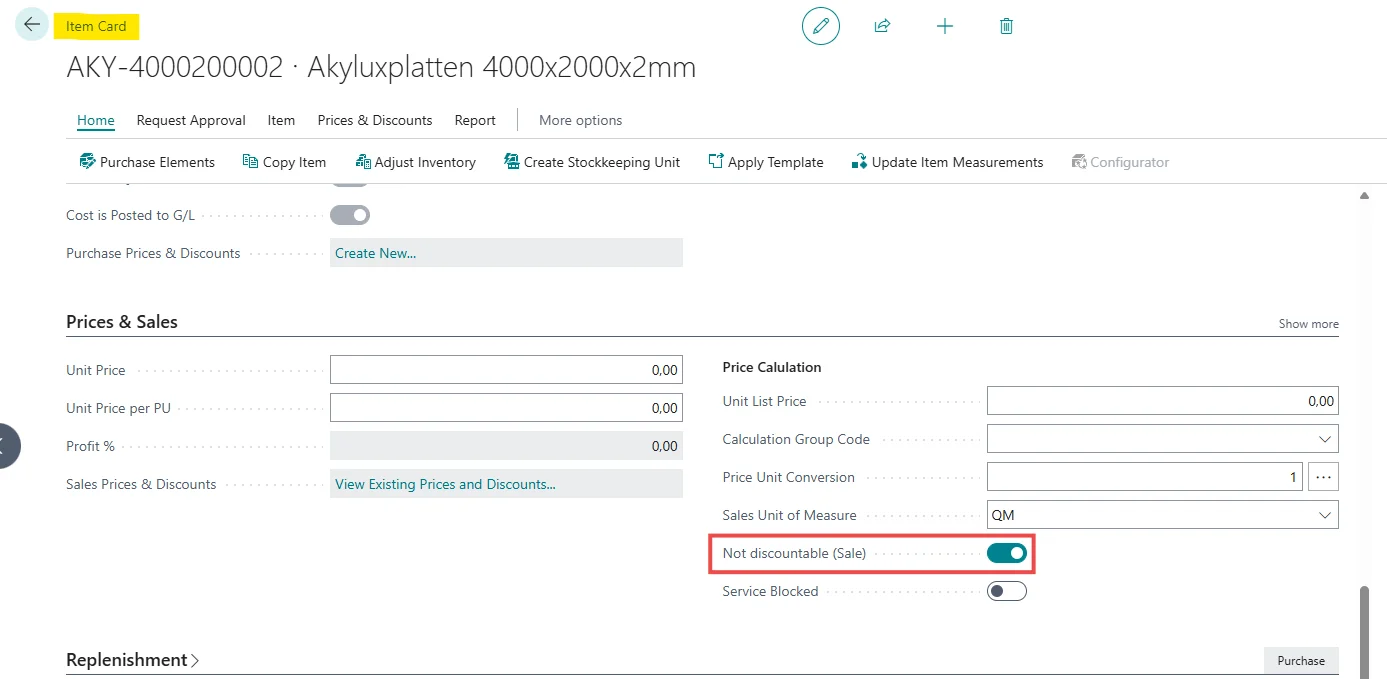Open Purchase Elements action
The width and height of the screenshot is (1387, 679).
[x=147, y=162]
